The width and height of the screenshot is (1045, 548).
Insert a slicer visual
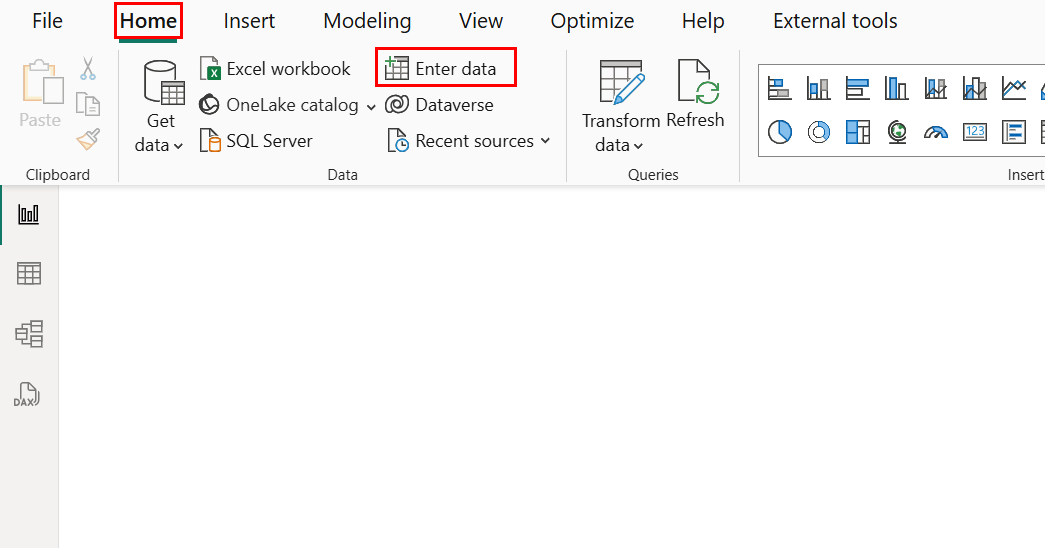[x=1014, y=132]
